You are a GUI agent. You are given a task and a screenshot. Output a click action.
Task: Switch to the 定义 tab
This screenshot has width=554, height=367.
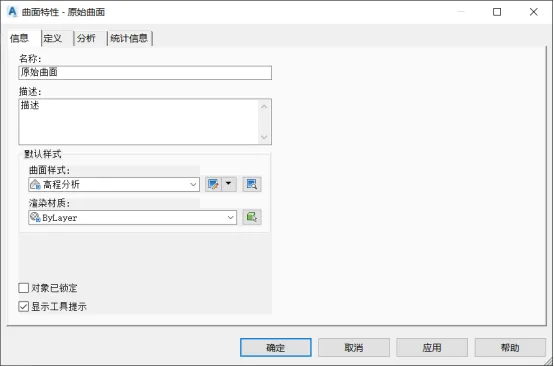[58, 38]
